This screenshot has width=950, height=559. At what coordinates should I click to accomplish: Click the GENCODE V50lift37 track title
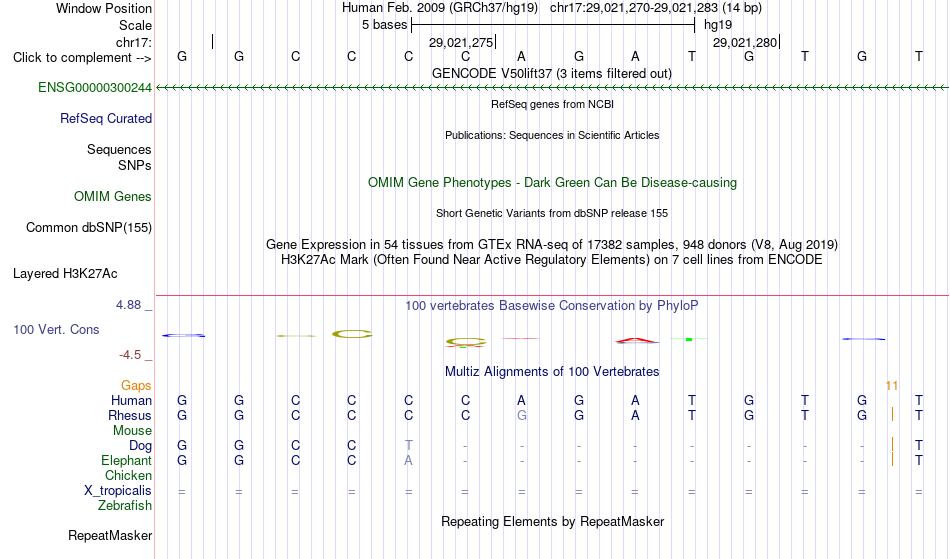(x=551, y=74)
